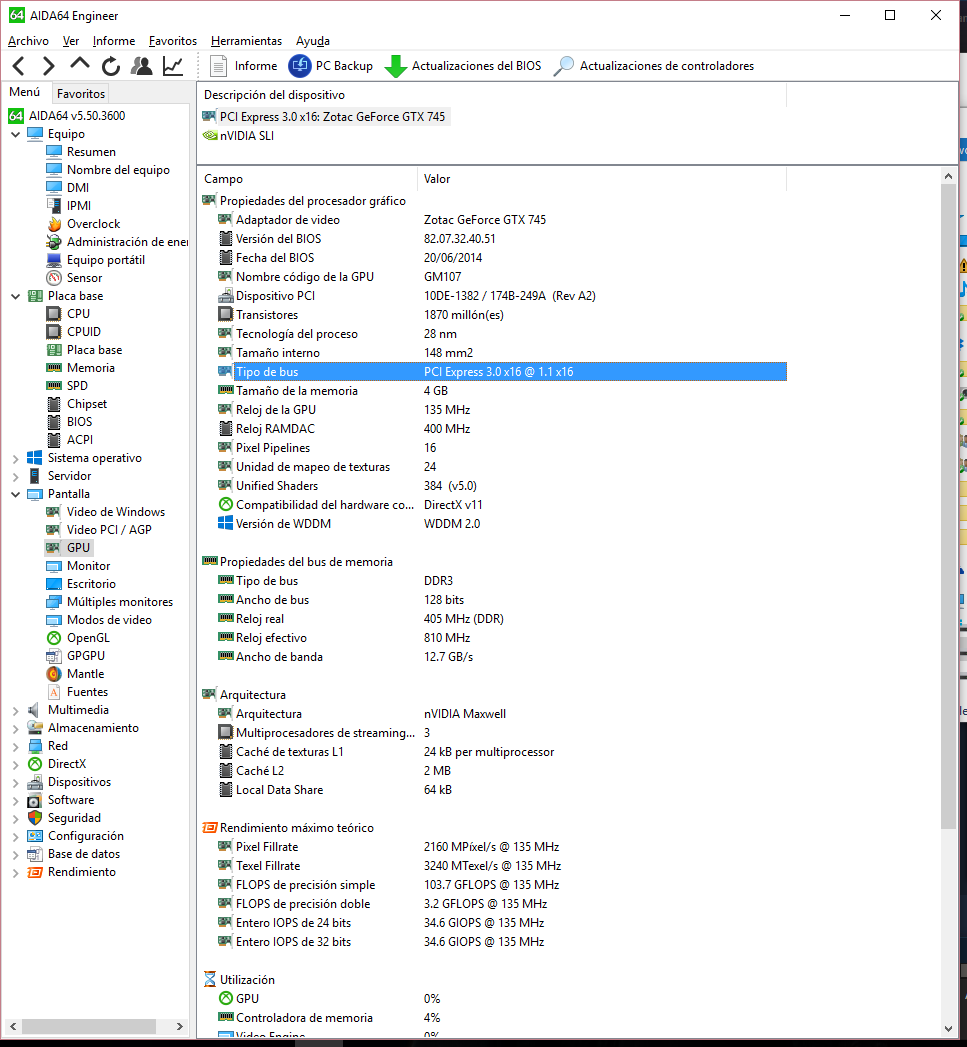Go forward with the right arrow icon
The width and height of the screenshot is (967, 1047).
click(x=48, y=66)
